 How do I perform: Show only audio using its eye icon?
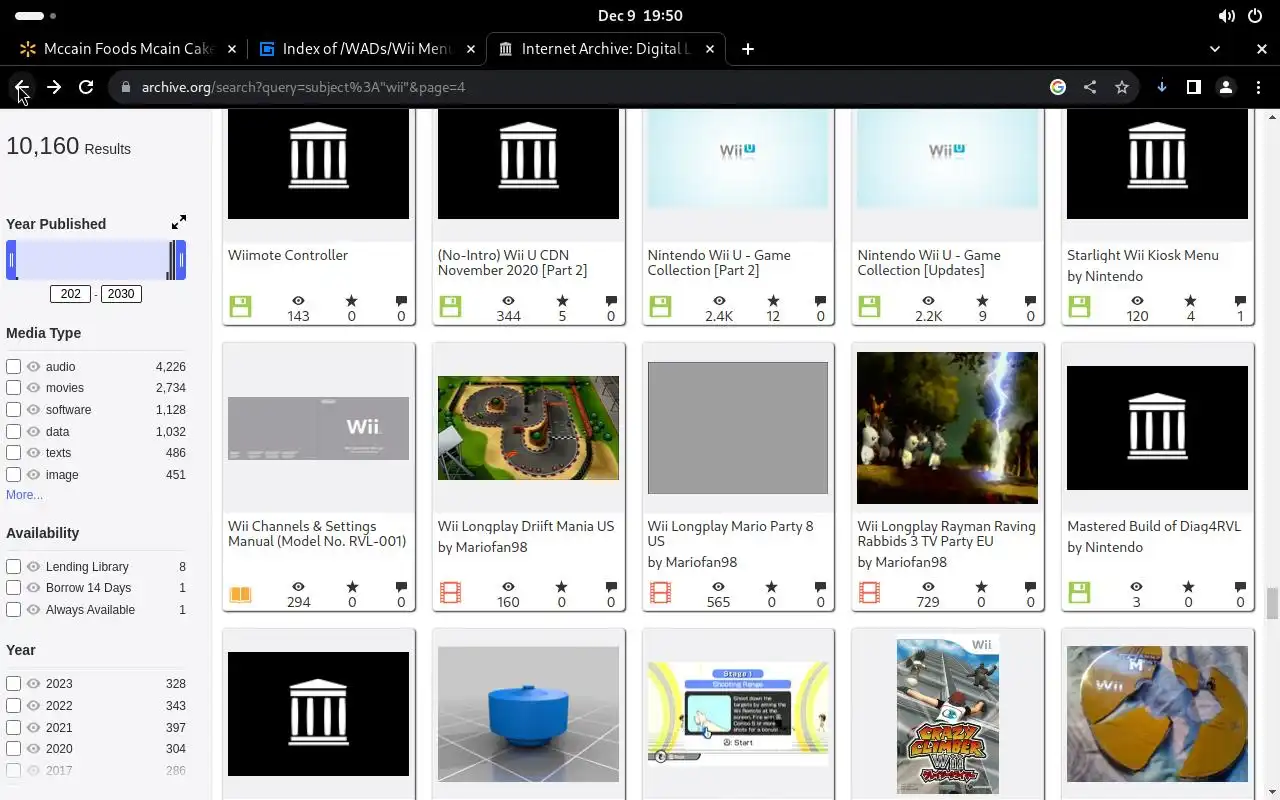(x=34, y=367)
